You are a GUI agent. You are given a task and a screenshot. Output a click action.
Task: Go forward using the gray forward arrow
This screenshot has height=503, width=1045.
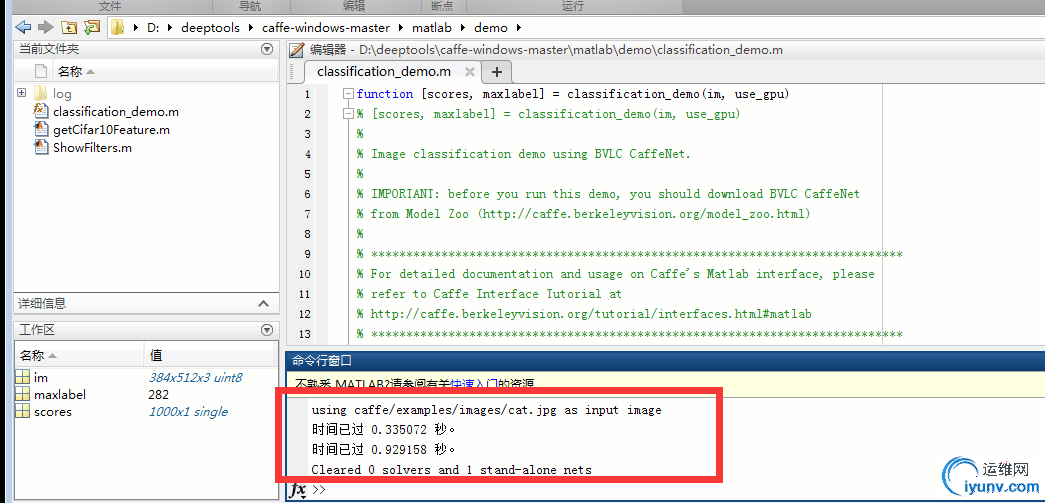[45, 27]
